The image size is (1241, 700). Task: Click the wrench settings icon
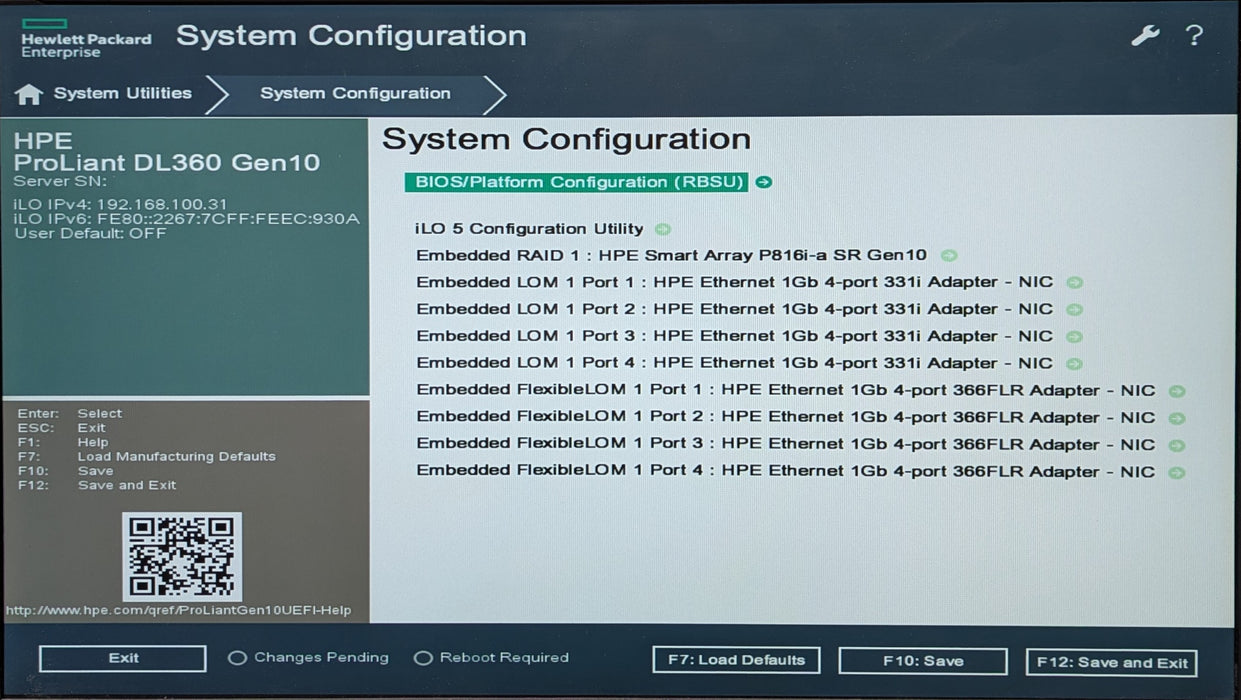1144,36
